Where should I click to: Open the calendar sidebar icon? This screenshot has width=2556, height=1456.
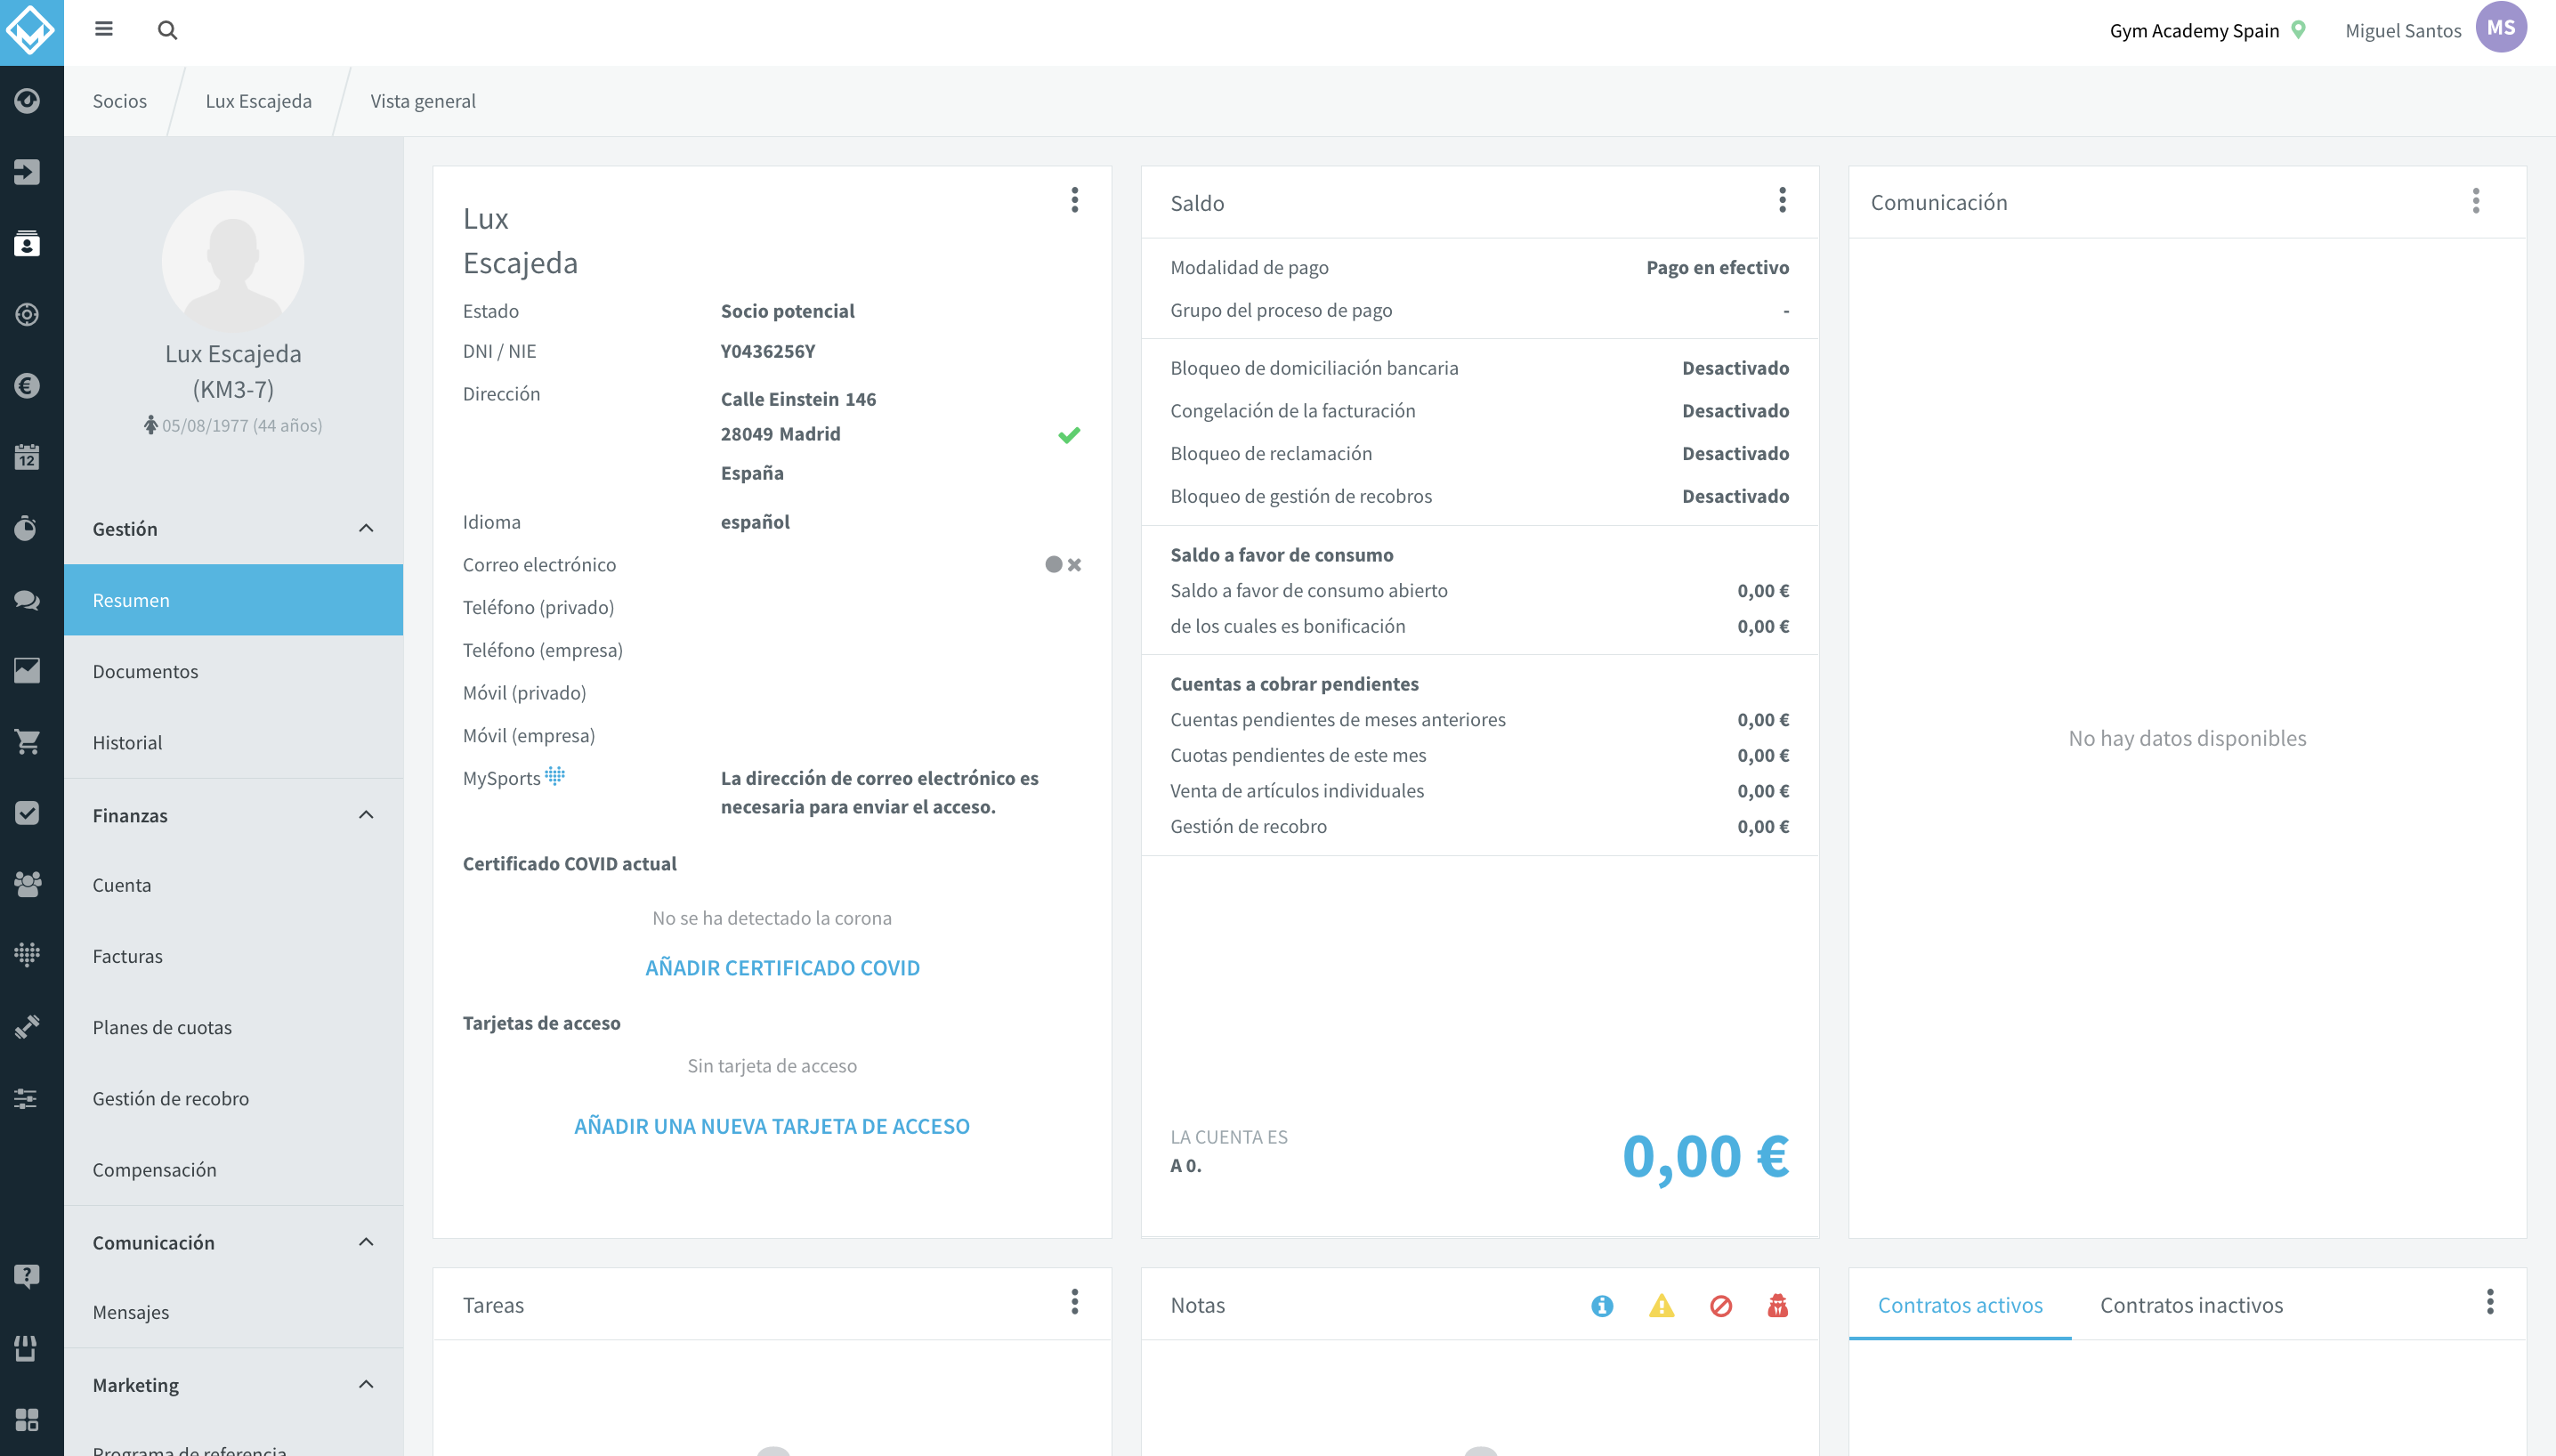27,457
